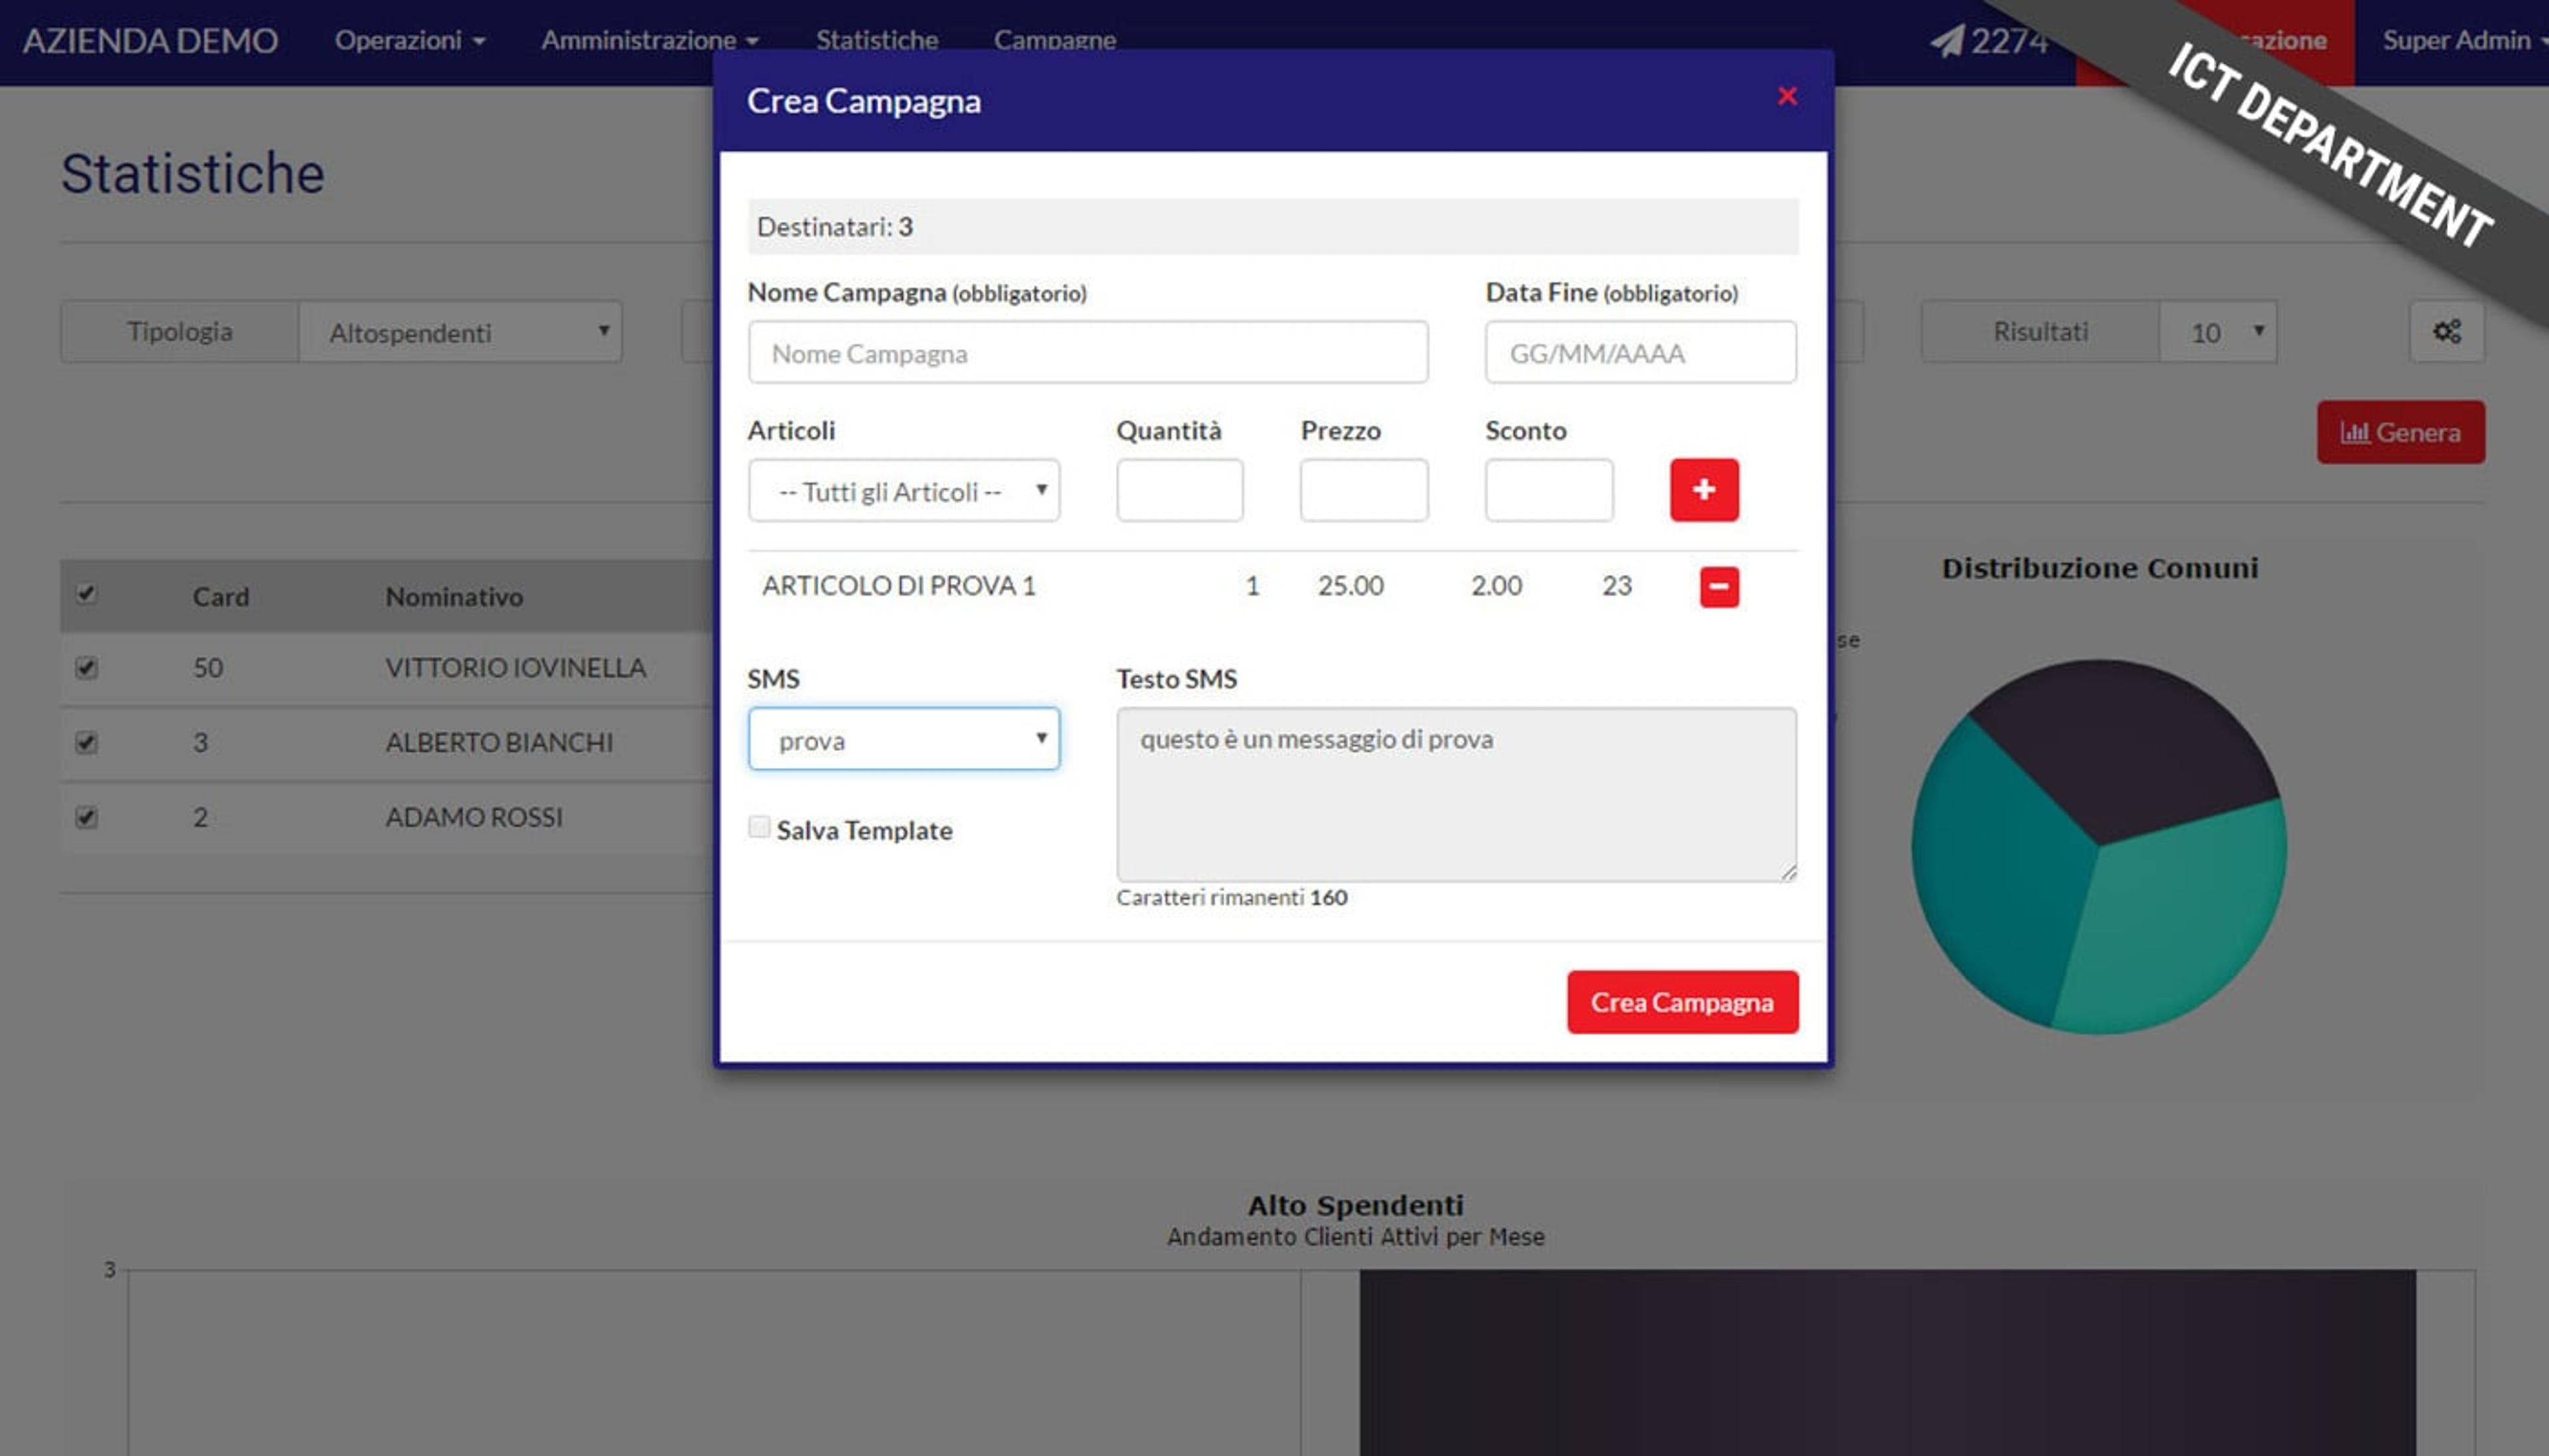Viewport: 2549px width, 1456px height.
Task: Toggle the select-all checkbox in table header
Action: 87,594
